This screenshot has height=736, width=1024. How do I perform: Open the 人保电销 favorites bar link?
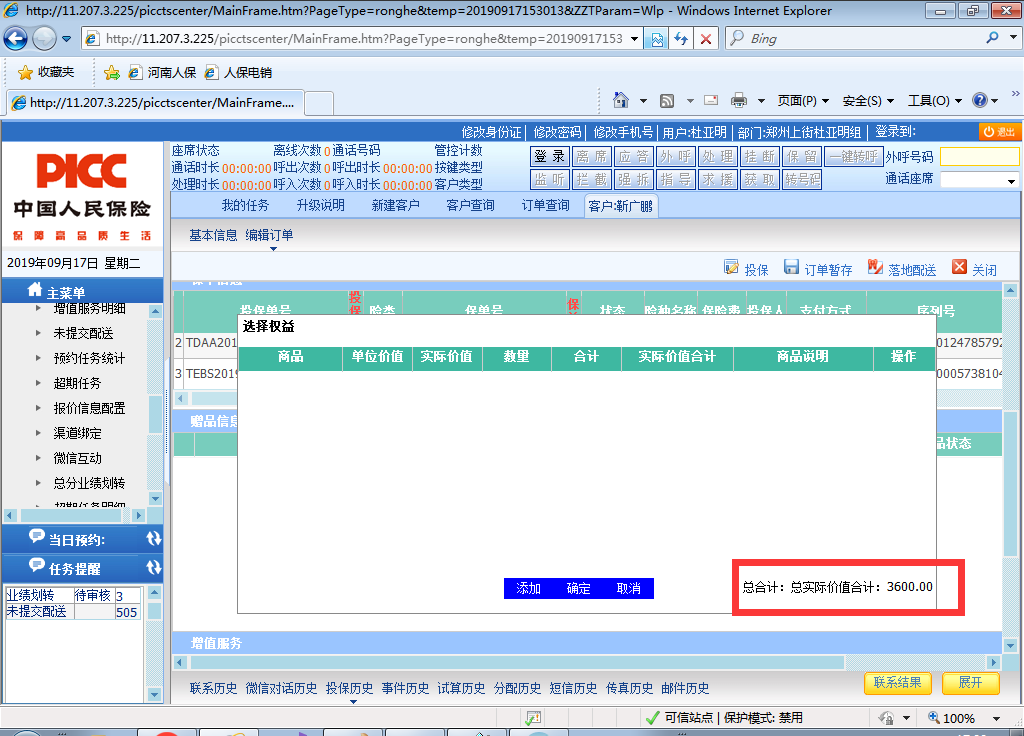[238, 72]
